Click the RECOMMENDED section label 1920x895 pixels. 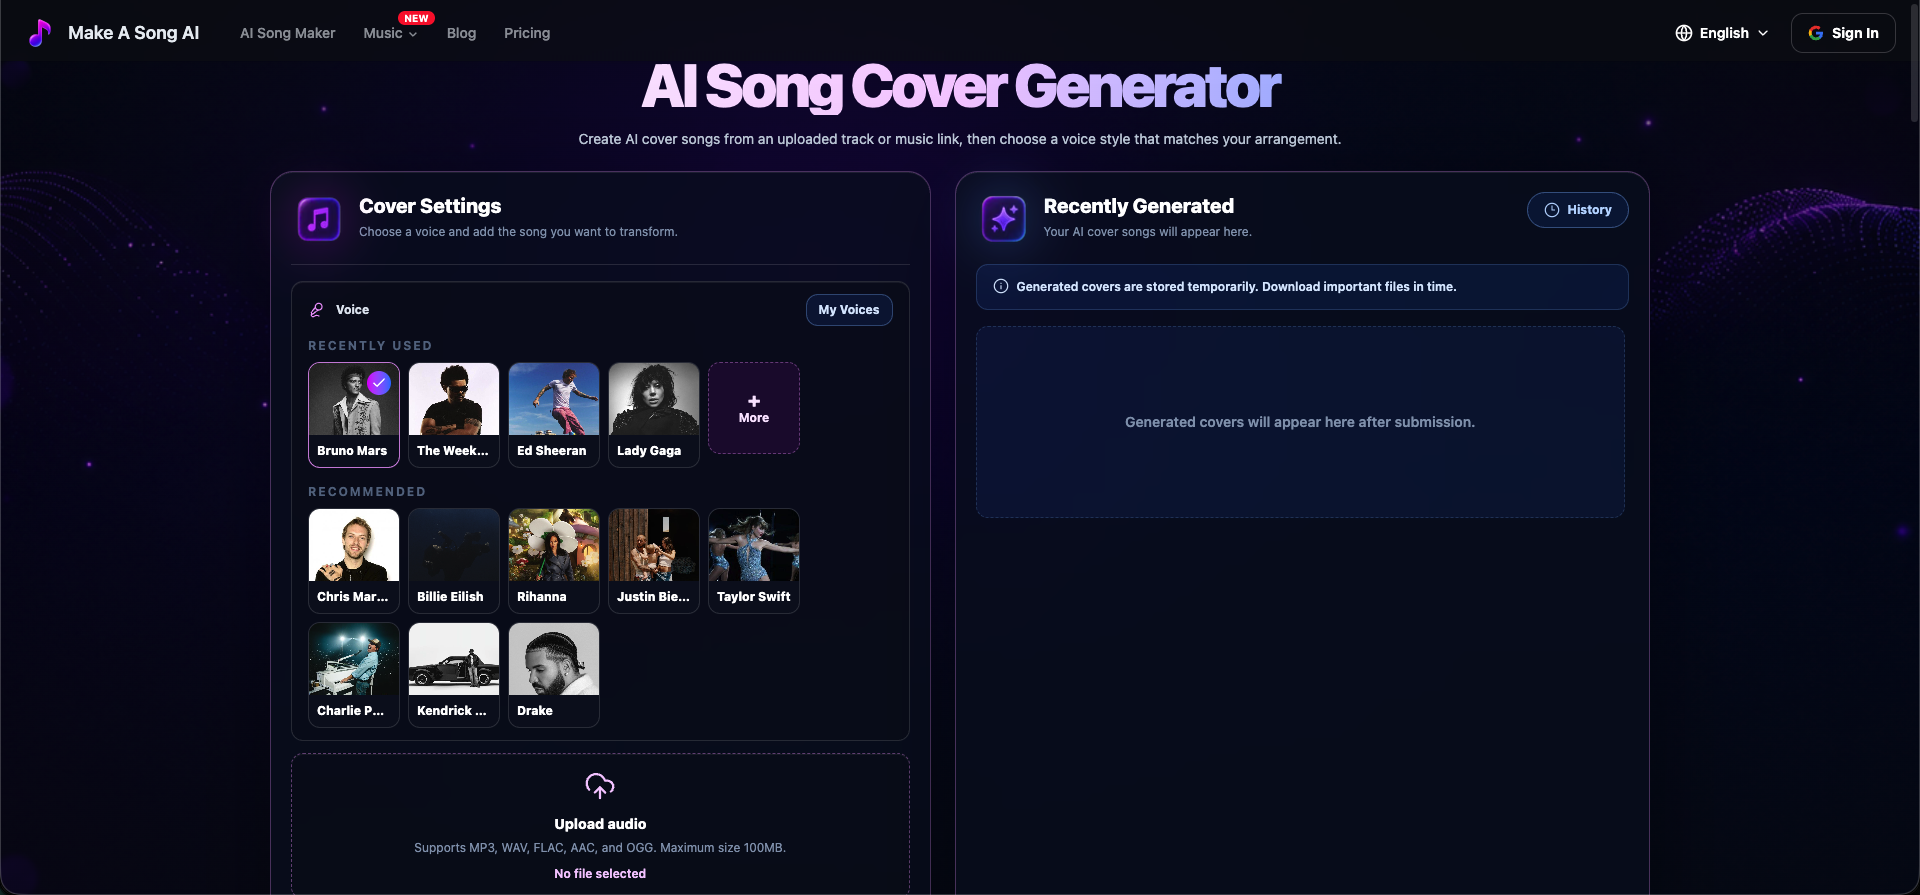click(367, 492)
